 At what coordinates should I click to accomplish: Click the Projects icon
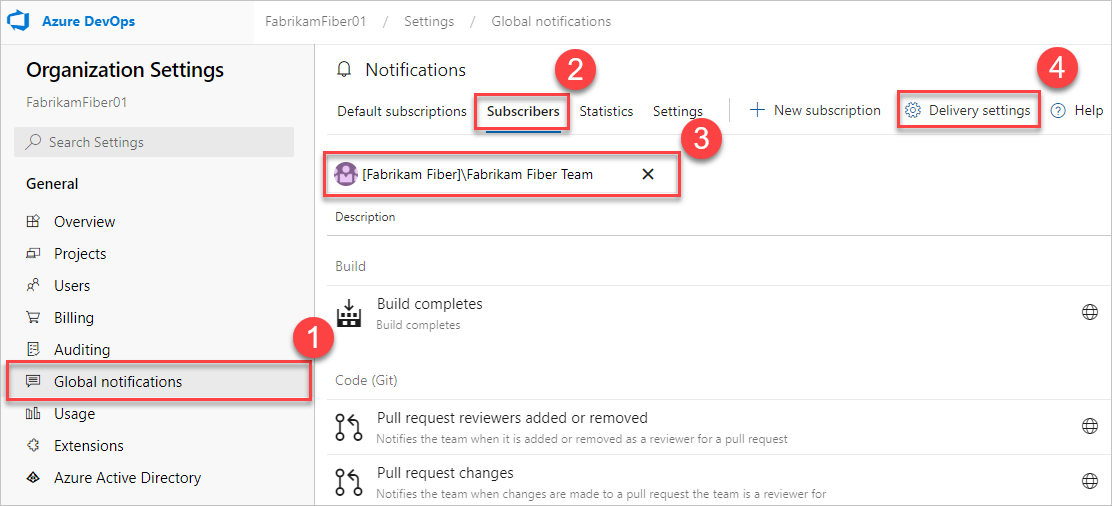click(33, 253)
